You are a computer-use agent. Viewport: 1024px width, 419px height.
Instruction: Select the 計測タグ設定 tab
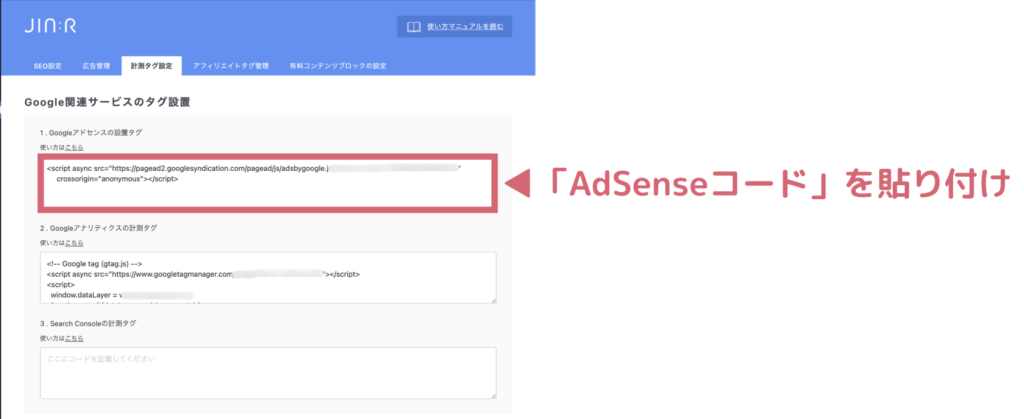point(151,66)
